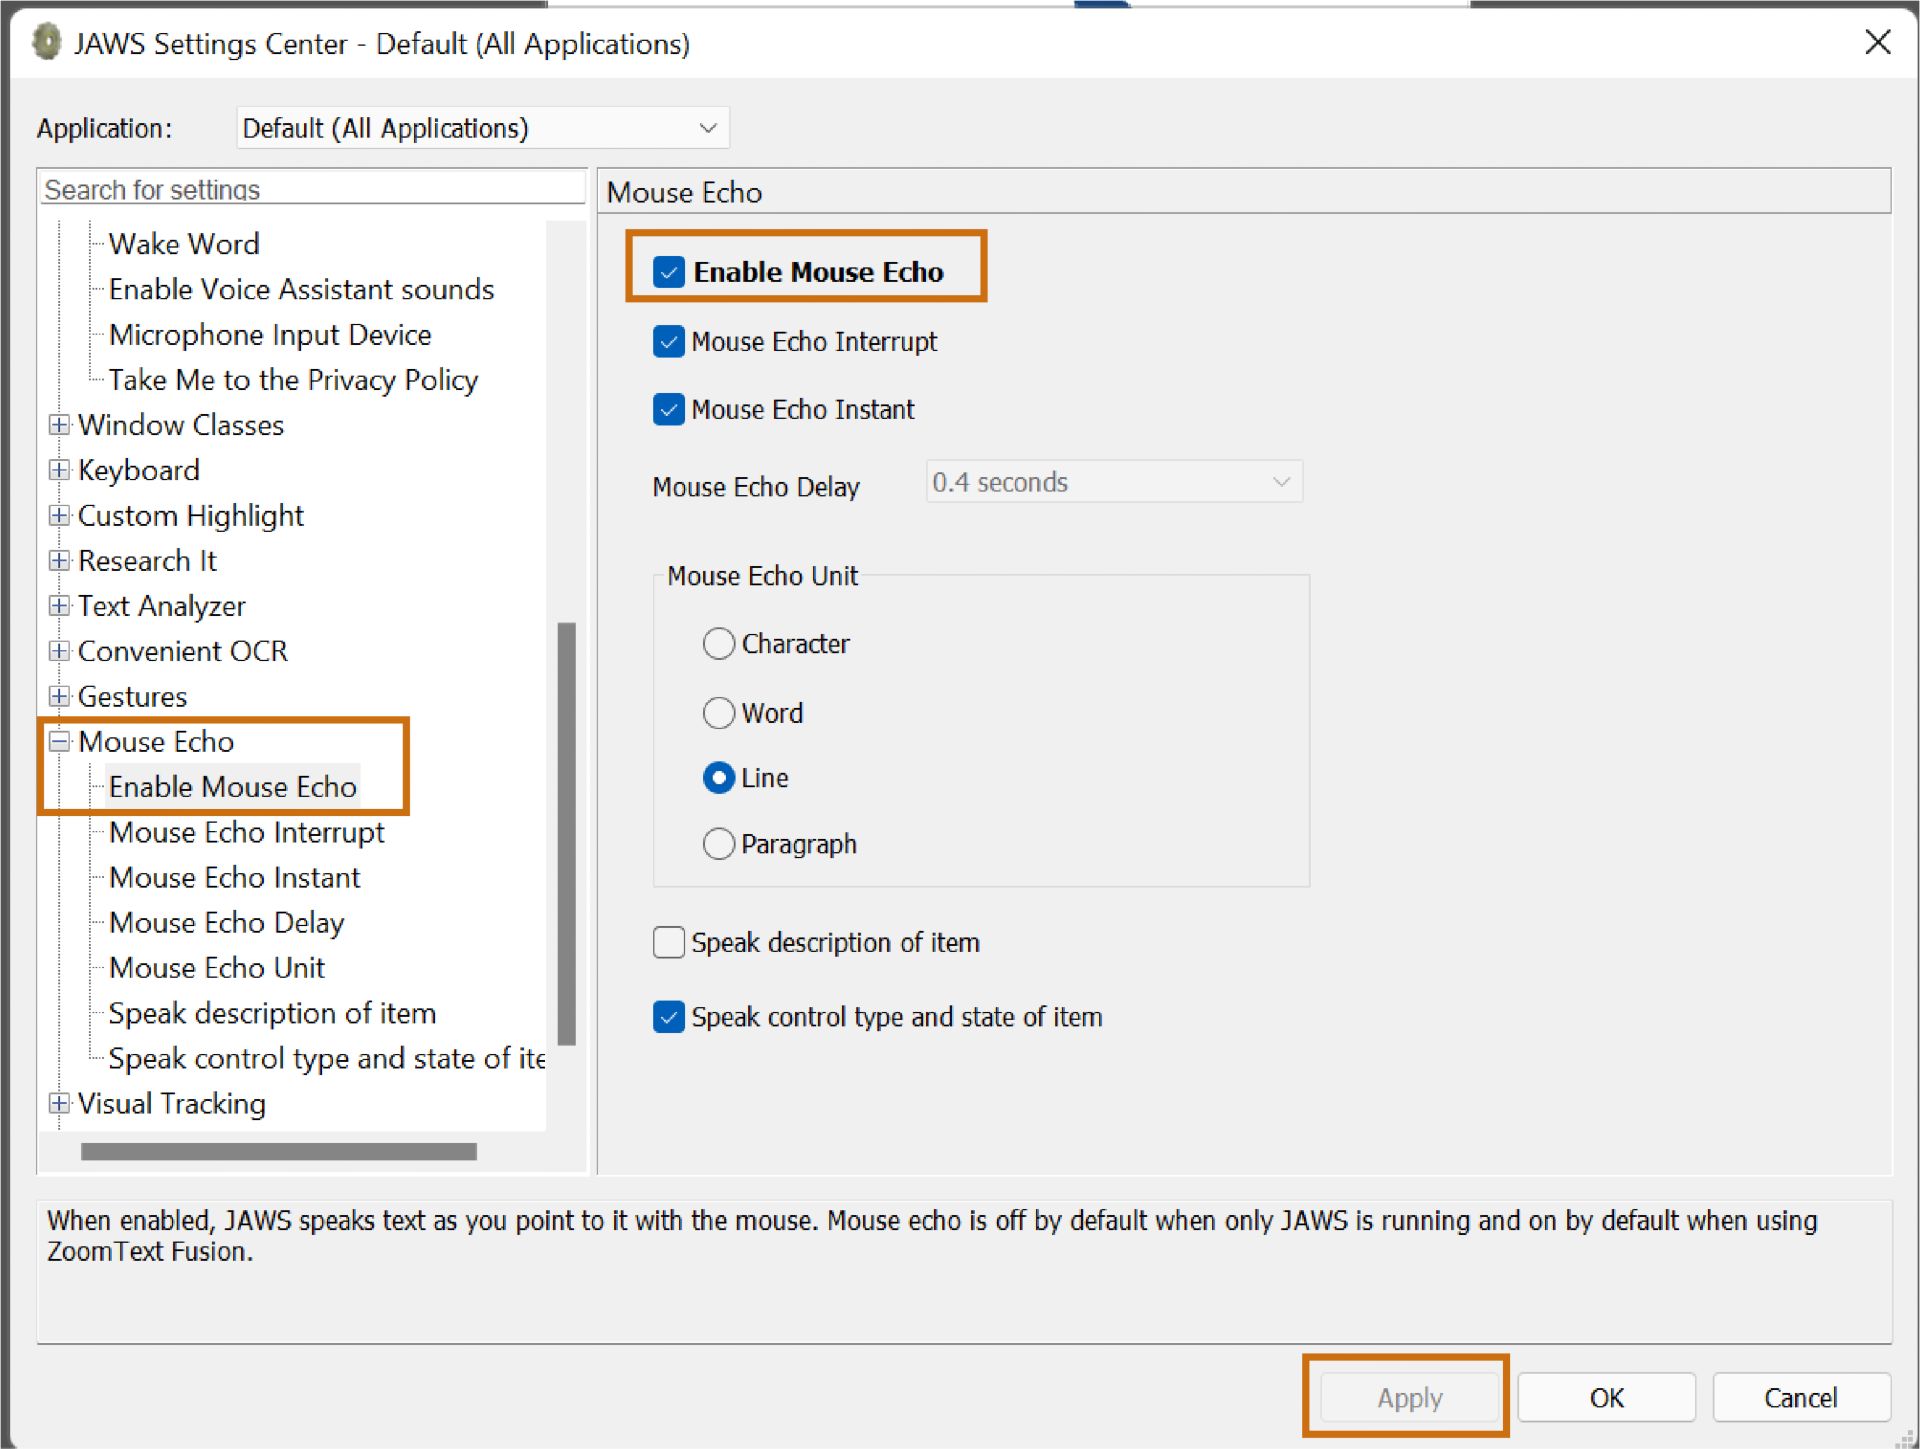
Task: Choose Paragraph echo unit
Action: [x=718, y=843]
